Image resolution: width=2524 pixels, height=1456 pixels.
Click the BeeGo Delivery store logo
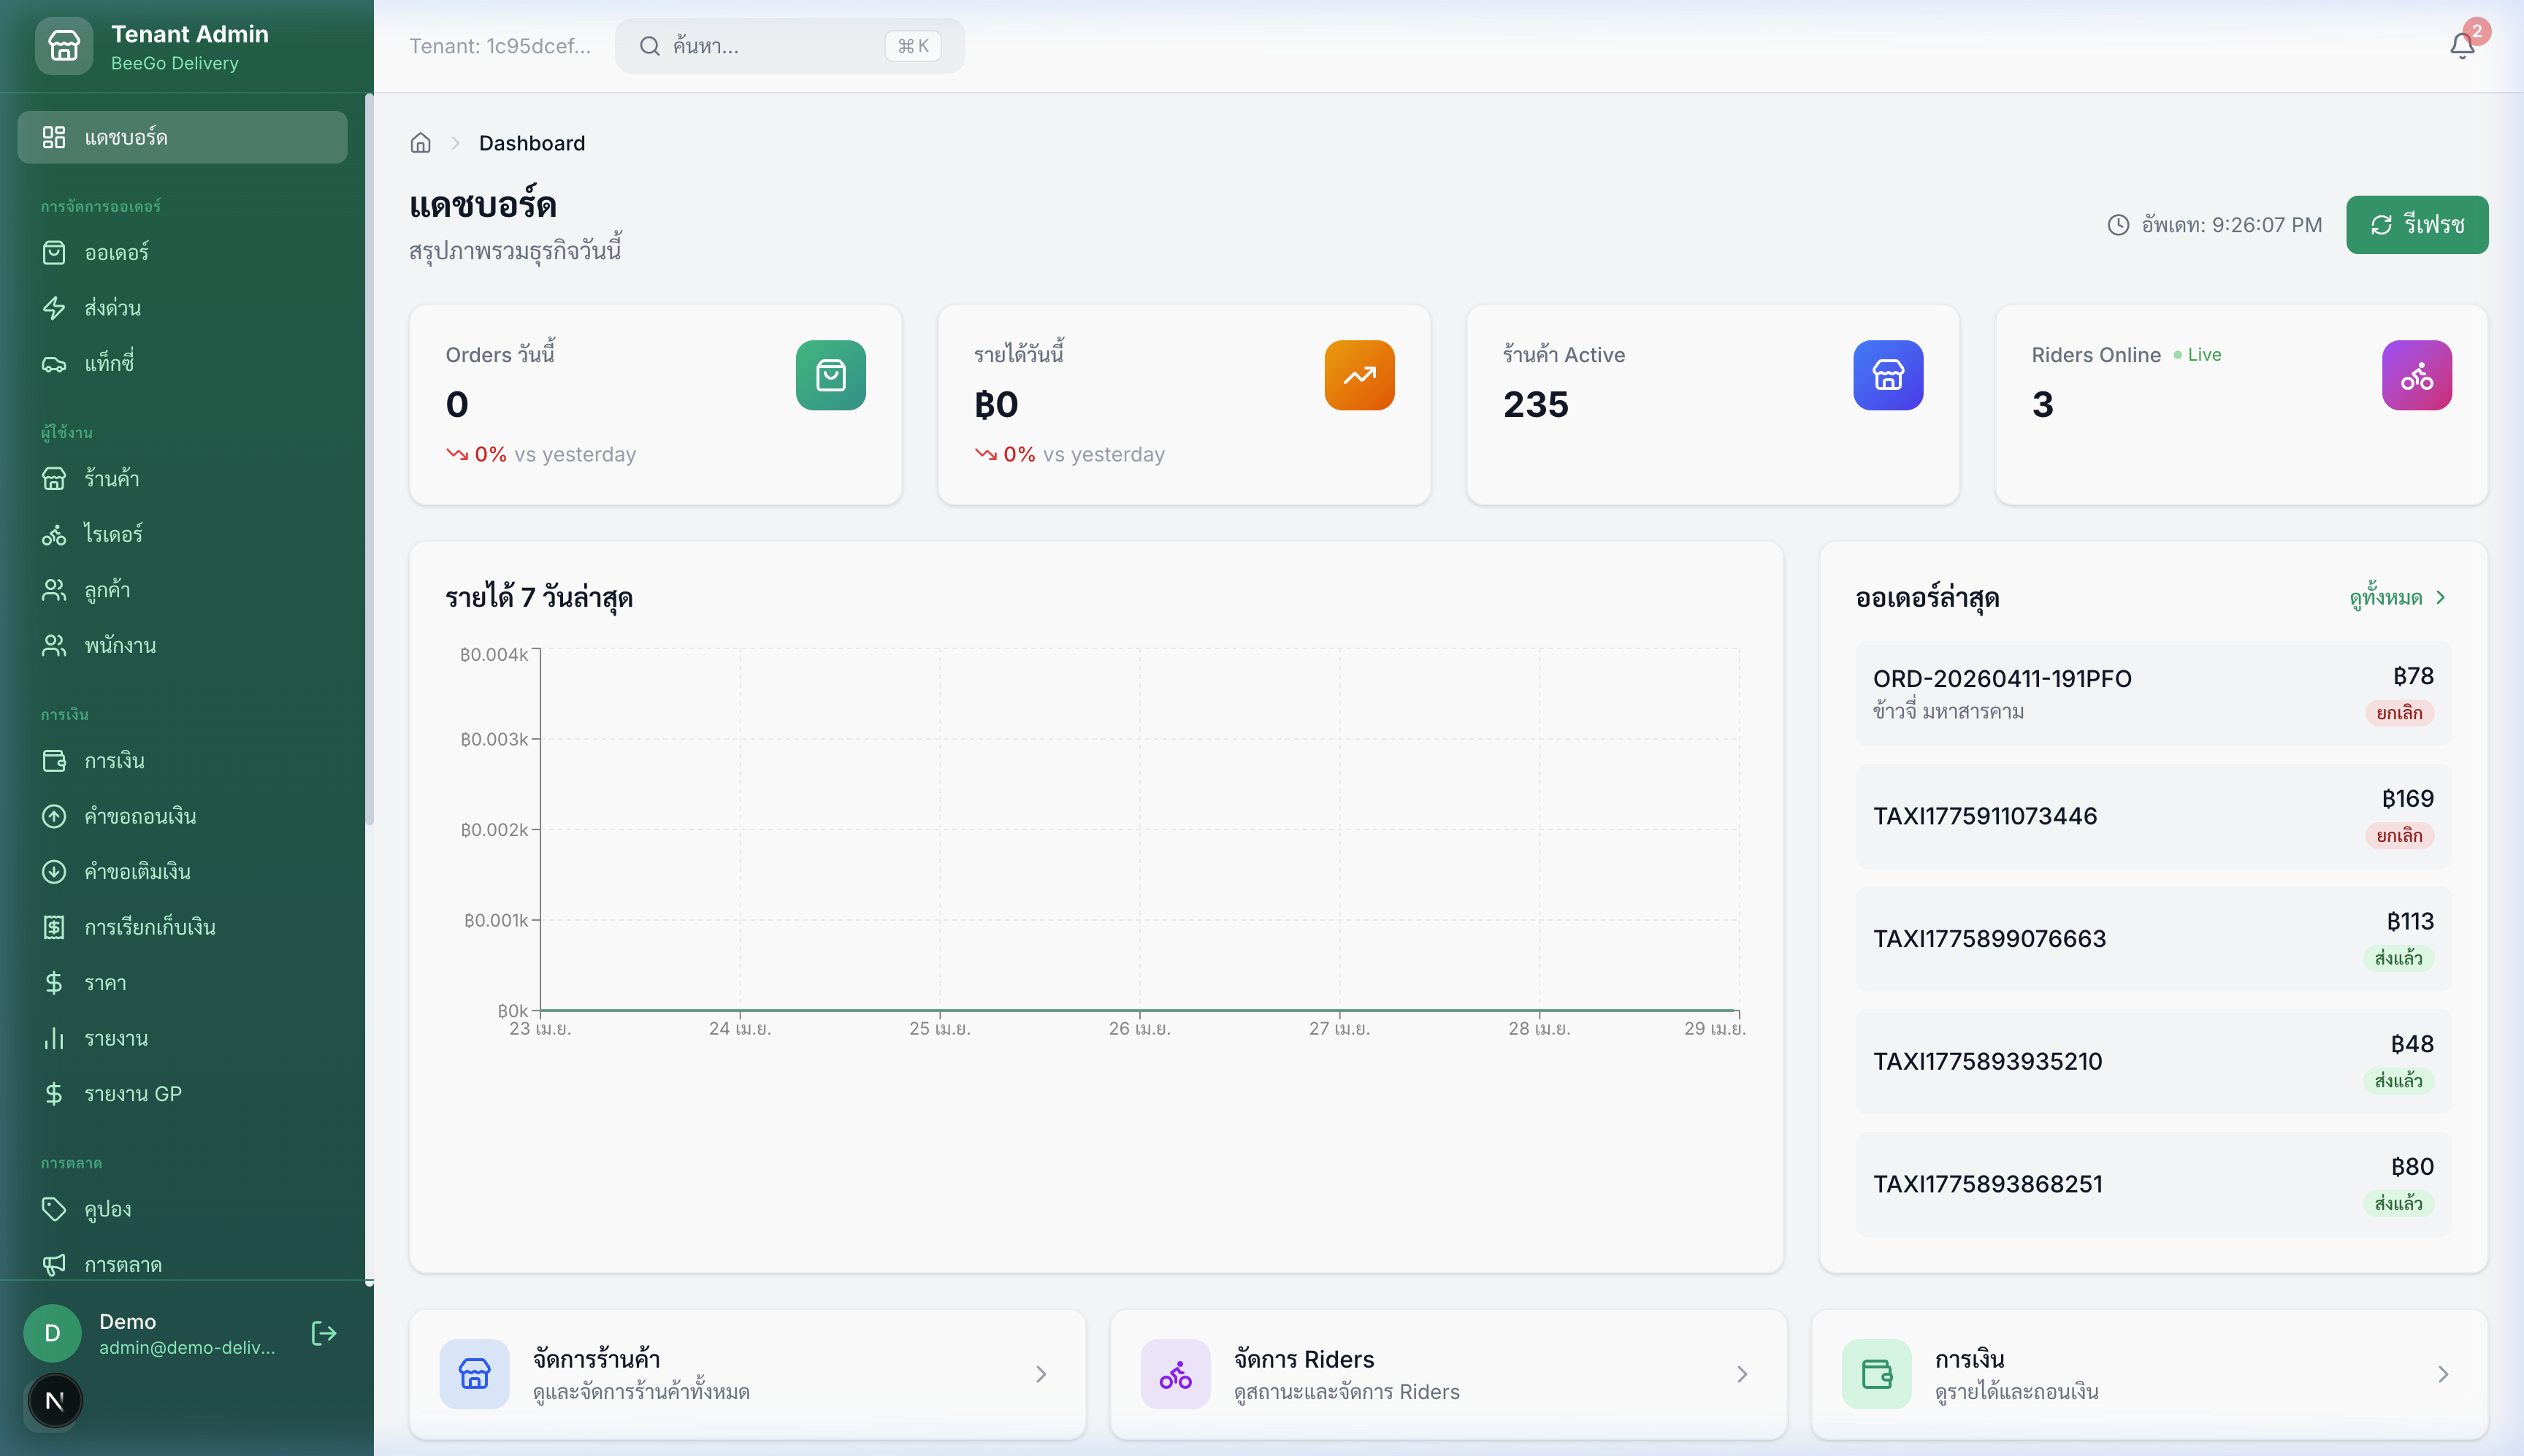[63, 45]
